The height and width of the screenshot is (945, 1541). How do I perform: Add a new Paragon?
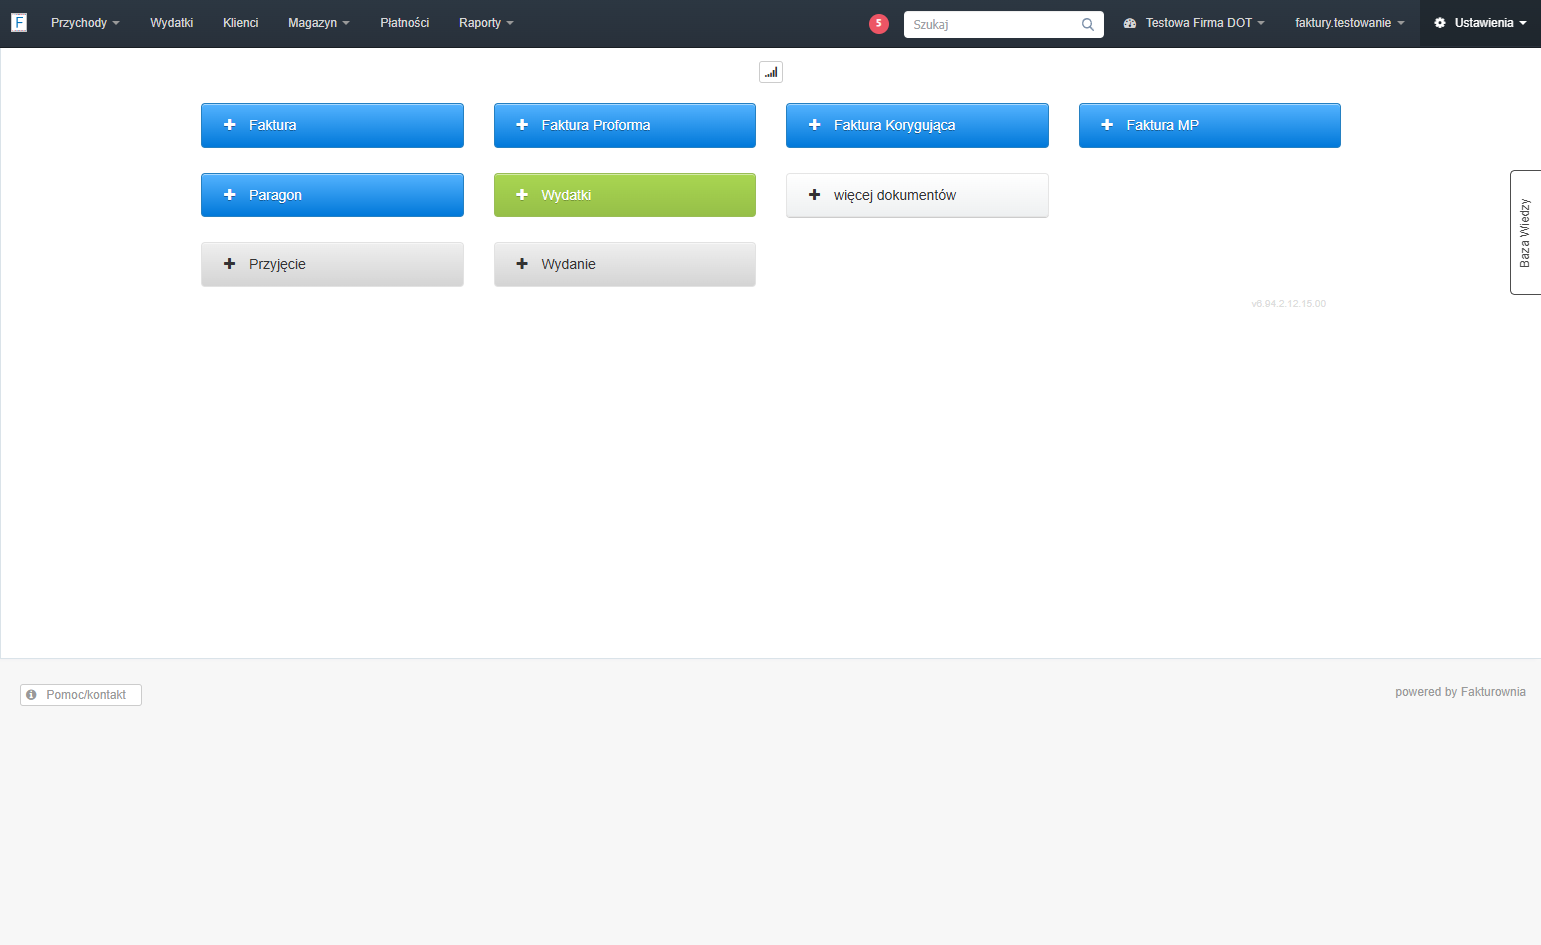(332, 195)
